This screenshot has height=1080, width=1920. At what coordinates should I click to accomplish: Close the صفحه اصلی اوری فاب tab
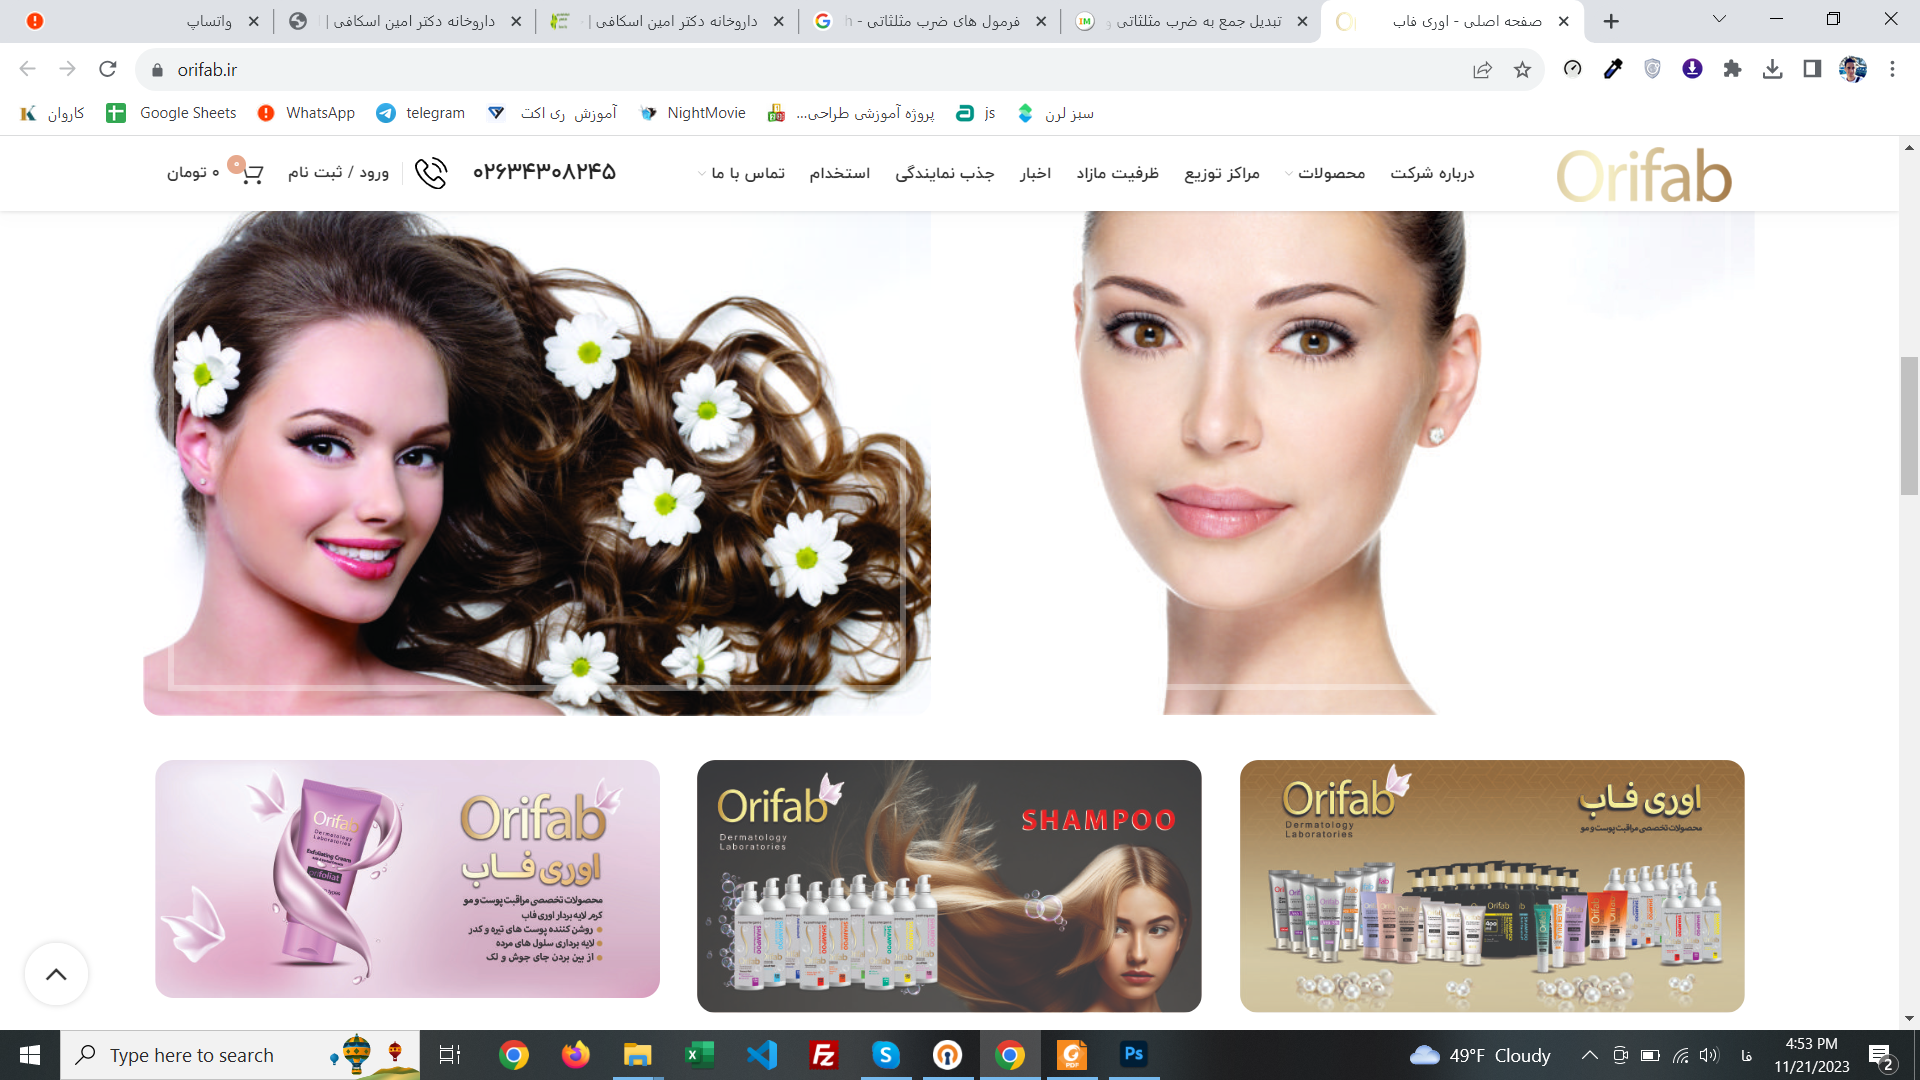1563,21
